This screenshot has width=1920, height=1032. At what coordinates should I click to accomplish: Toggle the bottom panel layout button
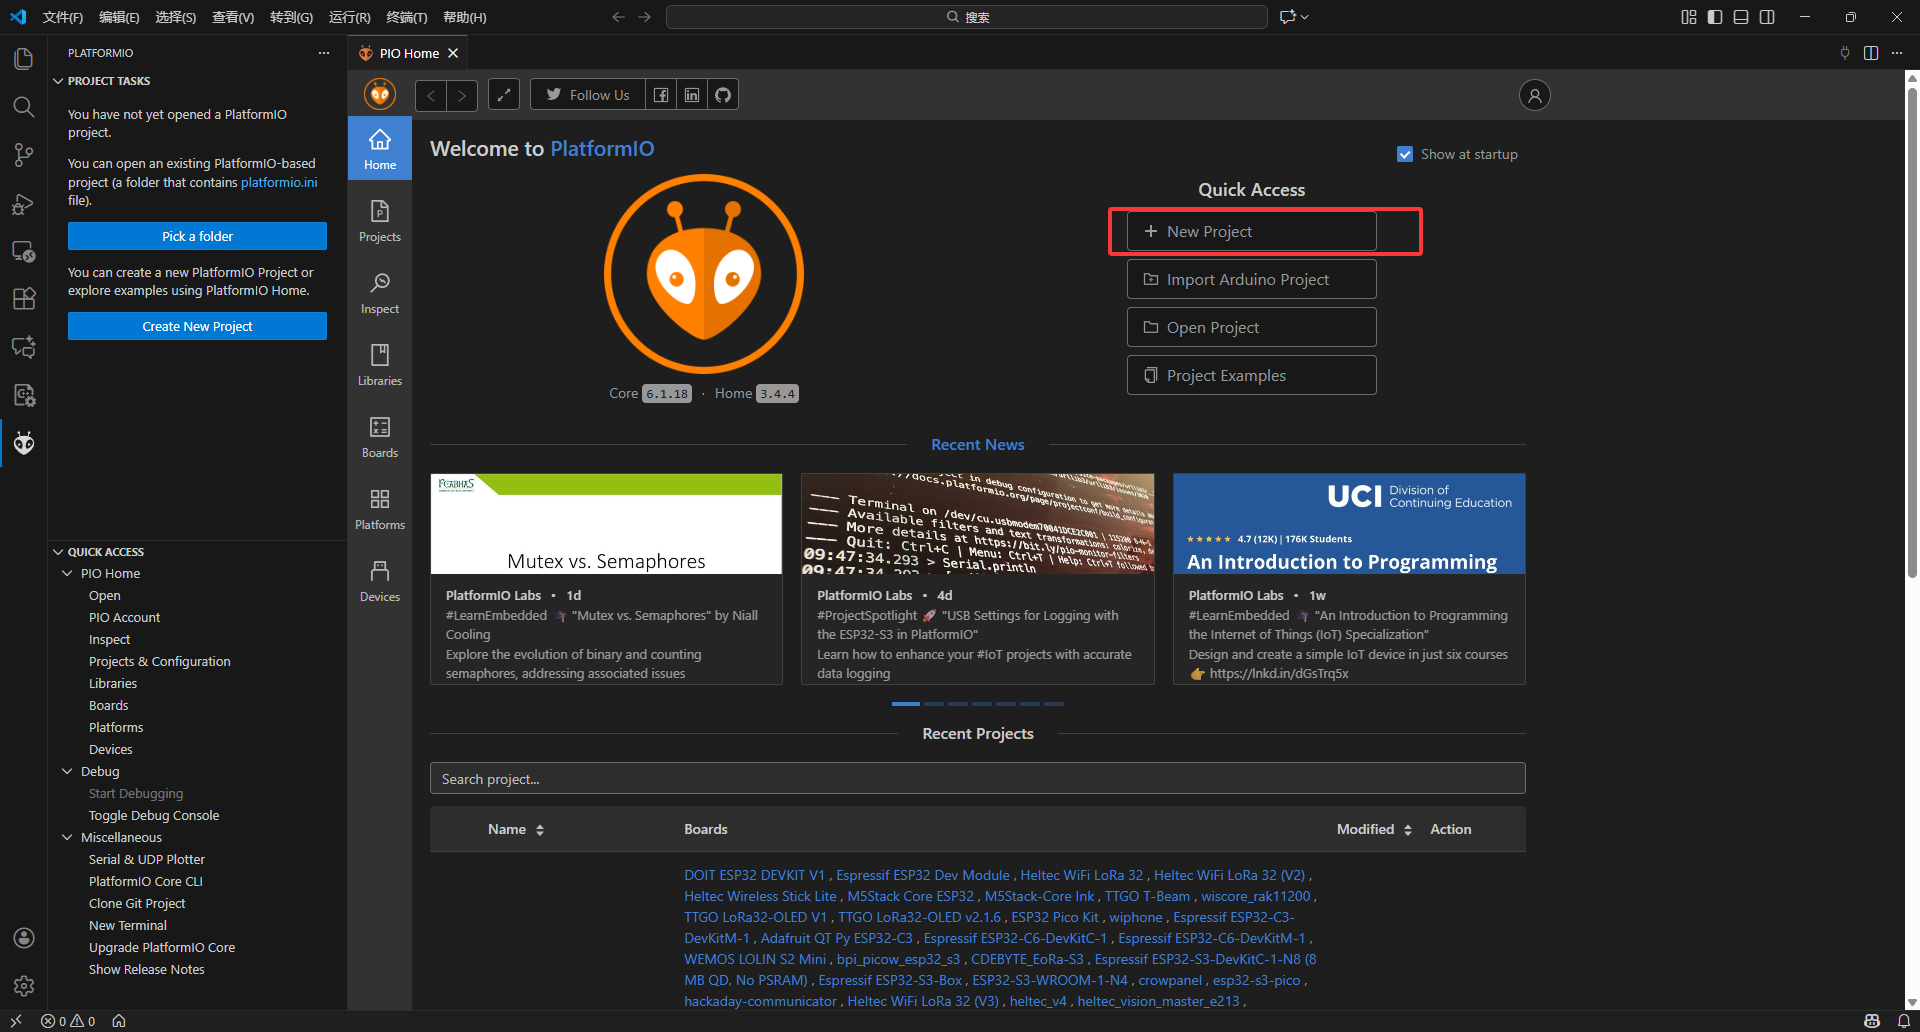pyautogui.click(x=1741, y=17)
